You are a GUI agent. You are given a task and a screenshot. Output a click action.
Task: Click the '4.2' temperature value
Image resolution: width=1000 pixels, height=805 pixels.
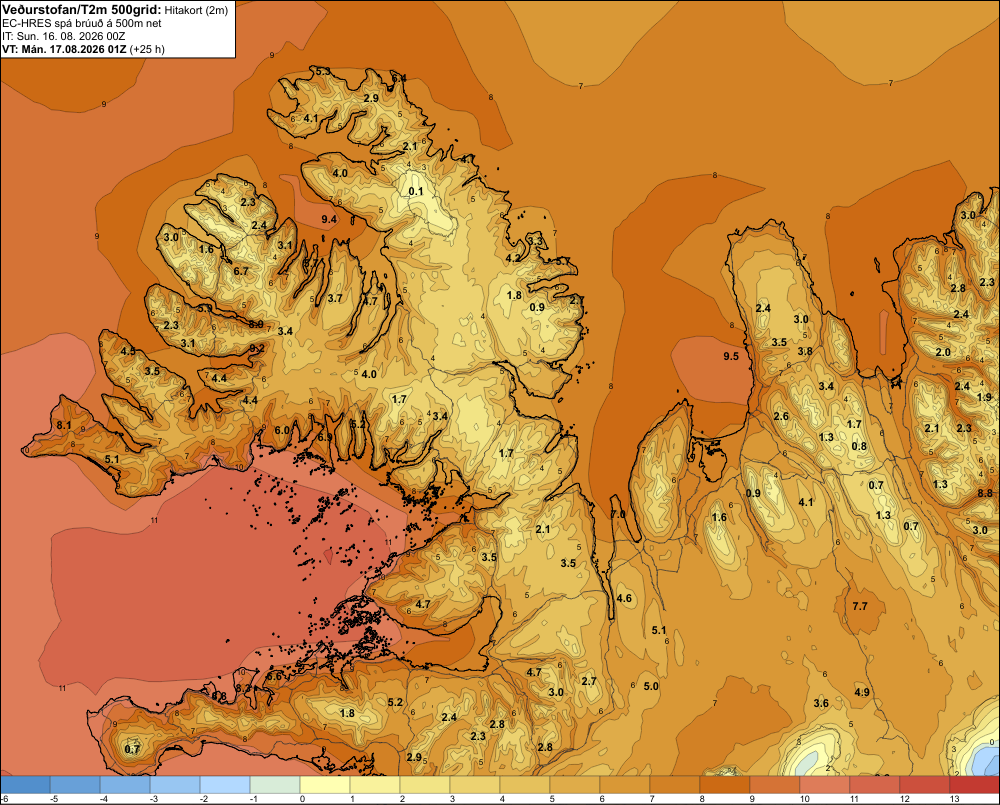pos(513,258)
